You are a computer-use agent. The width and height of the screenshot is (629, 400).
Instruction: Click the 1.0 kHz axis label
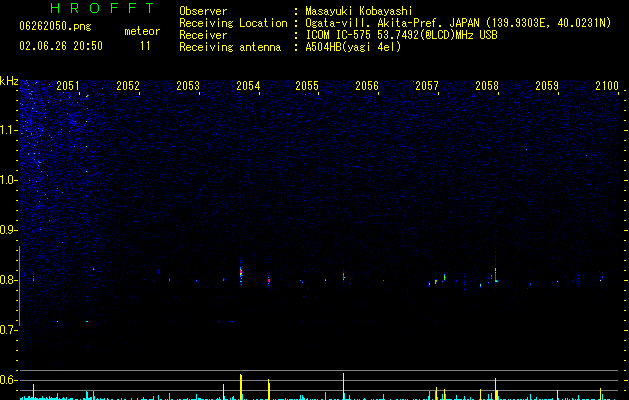click(9, 180)
